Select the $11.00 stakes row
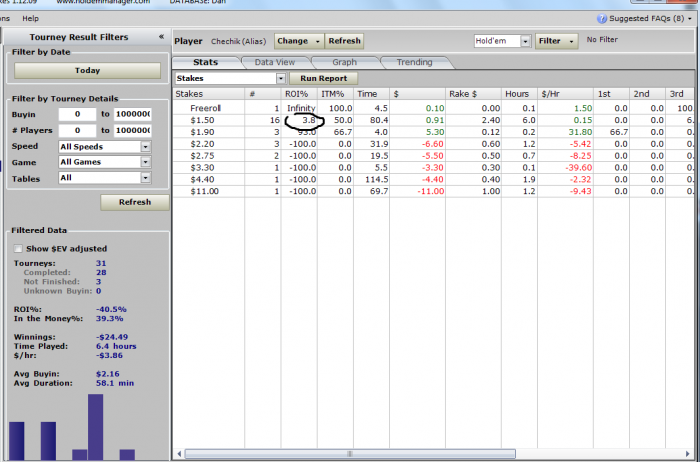700x462 pixels. click(433, 191)
